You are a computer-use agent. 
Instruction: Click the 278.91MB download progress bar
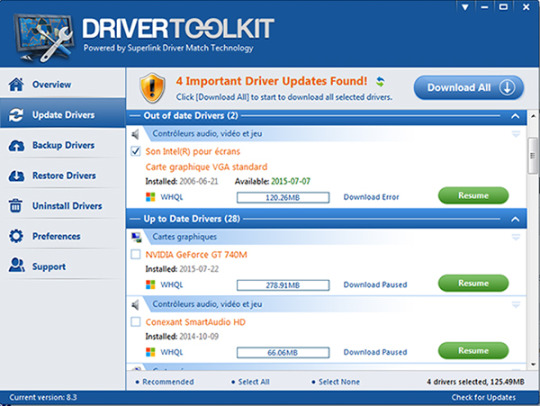click(x=283, y=285)
